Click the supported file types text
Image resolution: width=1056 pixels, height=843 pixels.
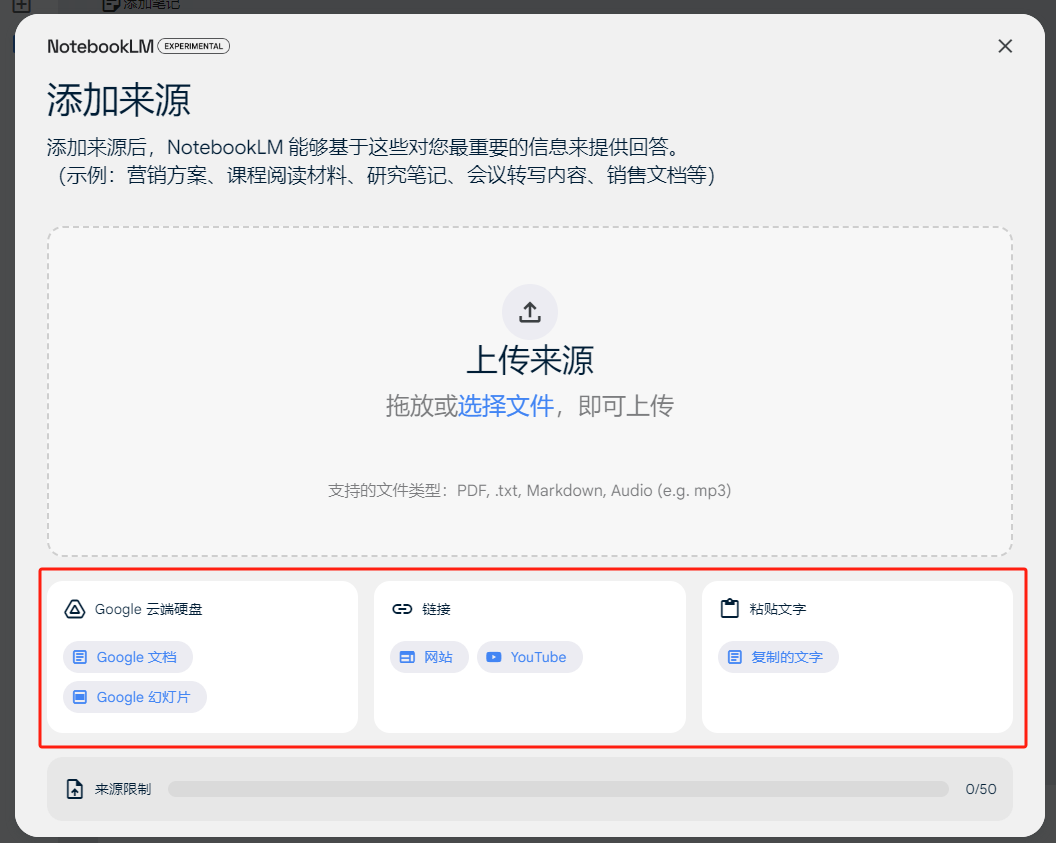click(x=529, y=490)
